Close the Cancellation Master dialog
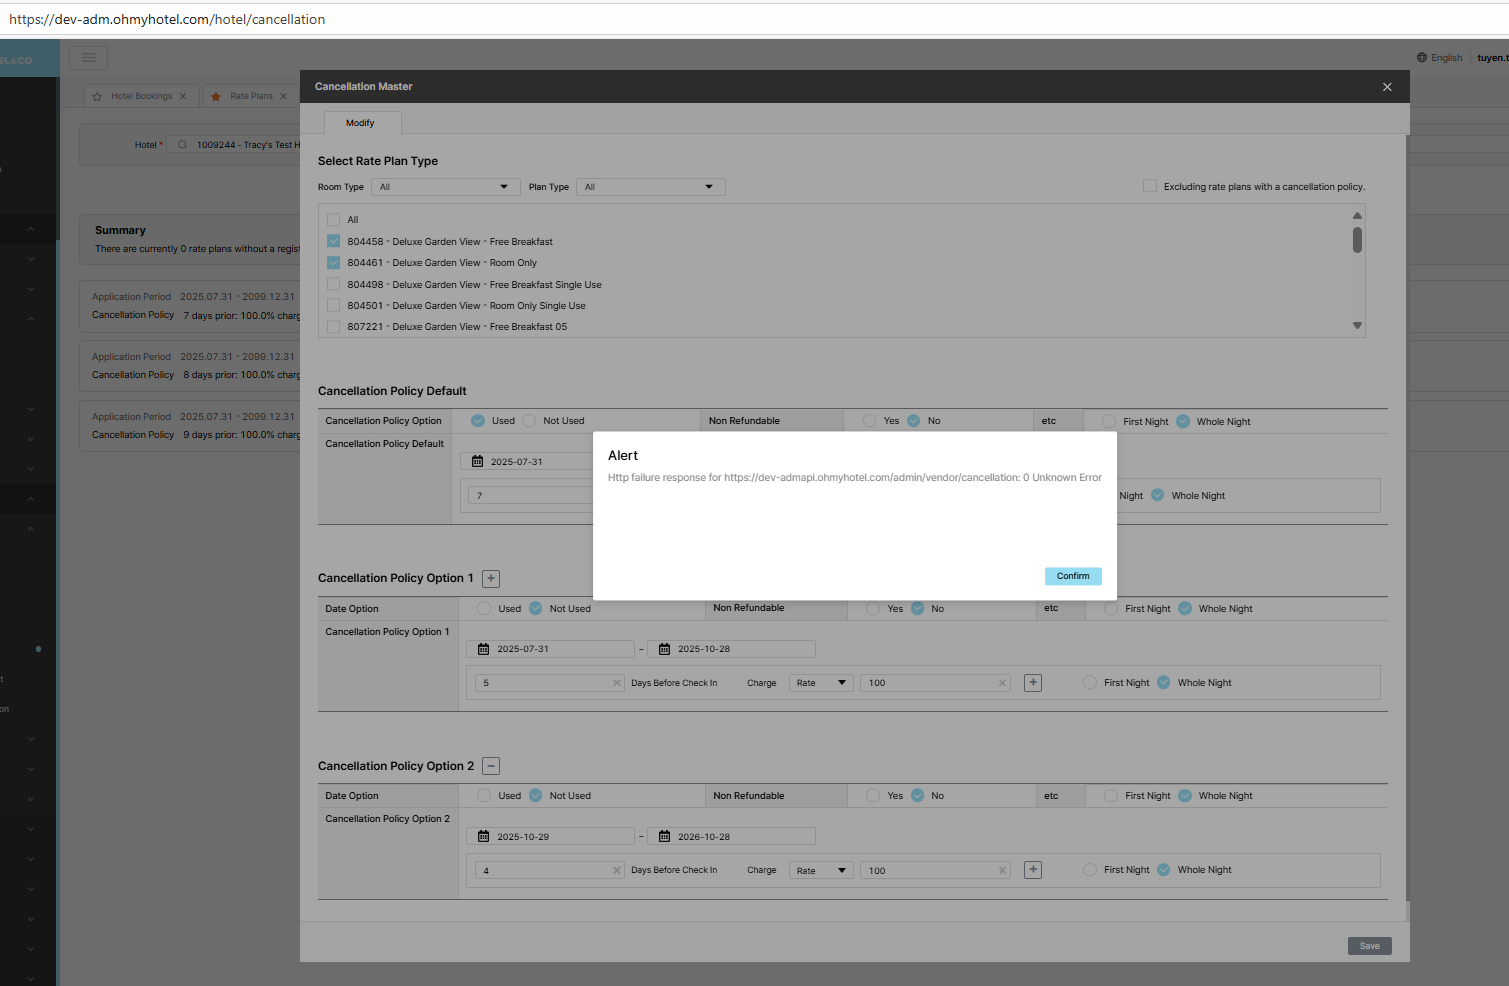Viewport: 1509px width, 986px height. (x=1386, y=87)
